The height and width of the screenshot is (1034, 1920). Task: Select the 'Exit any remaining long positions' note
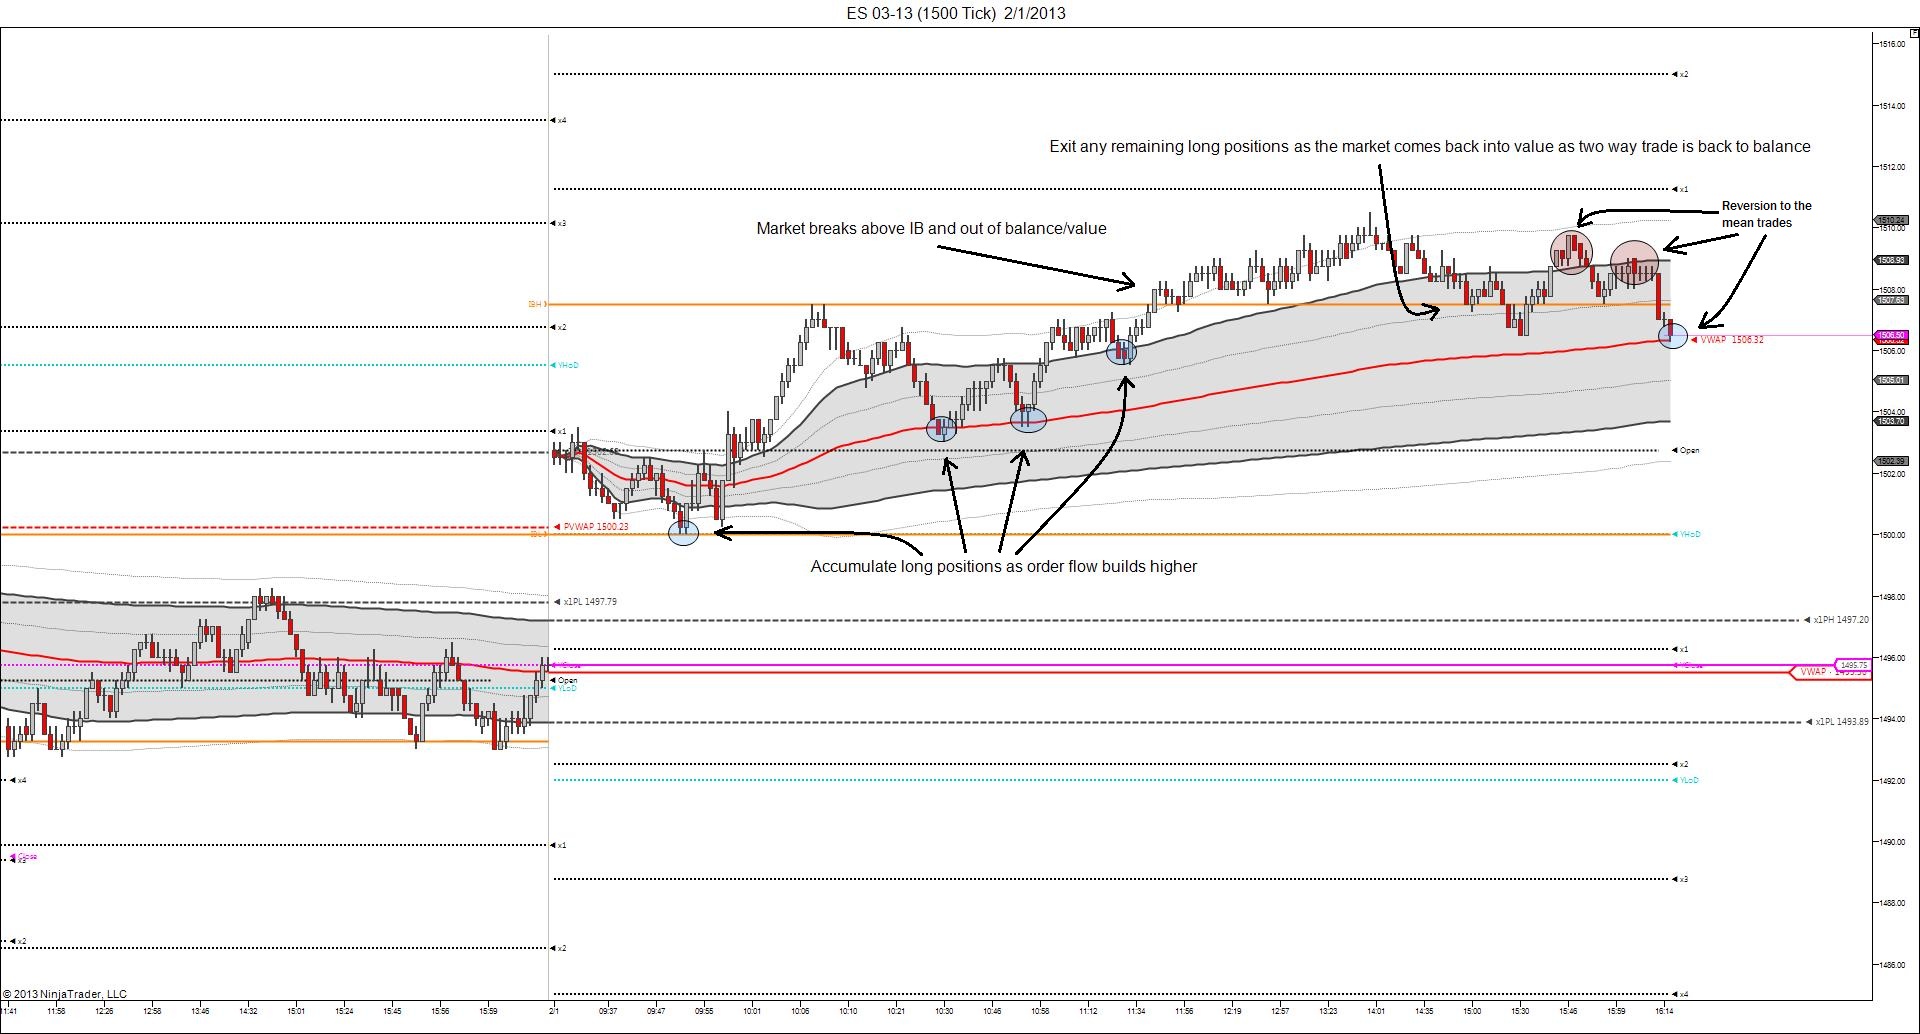coord(1430,146)
